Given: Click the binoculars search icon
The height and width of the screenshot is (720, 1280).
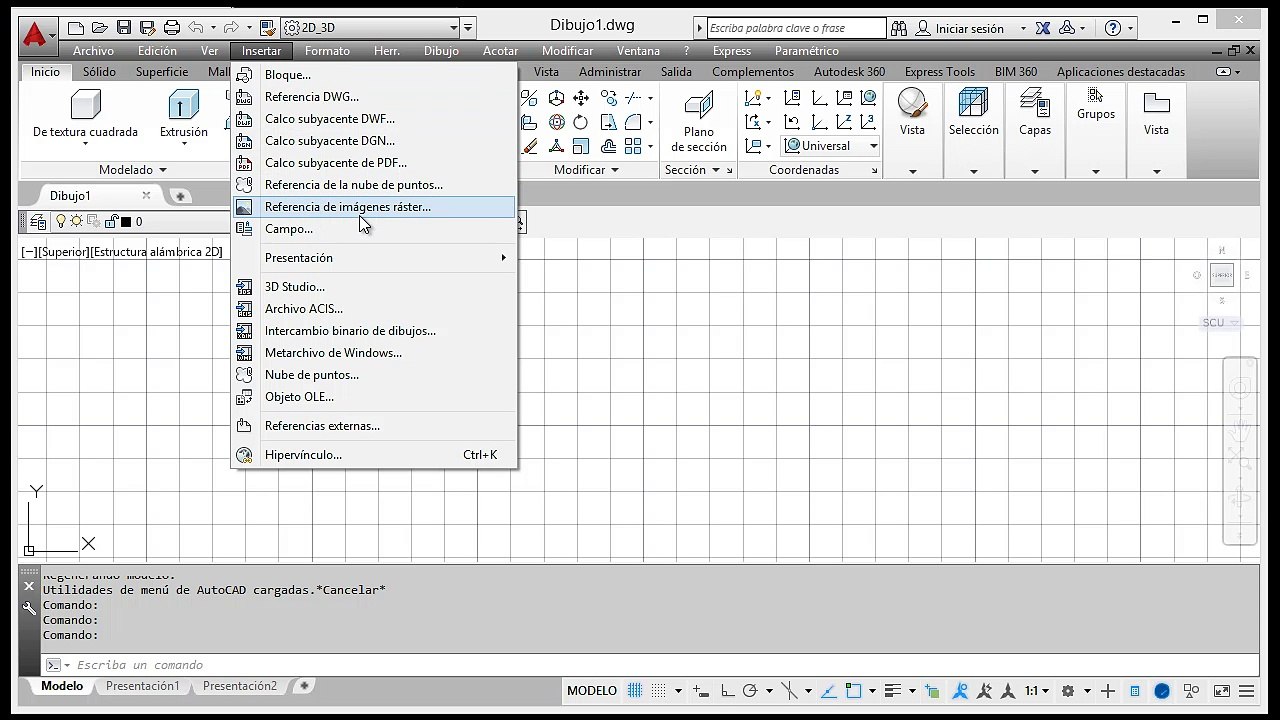Looking at the screenshot, I should [899, 28].
